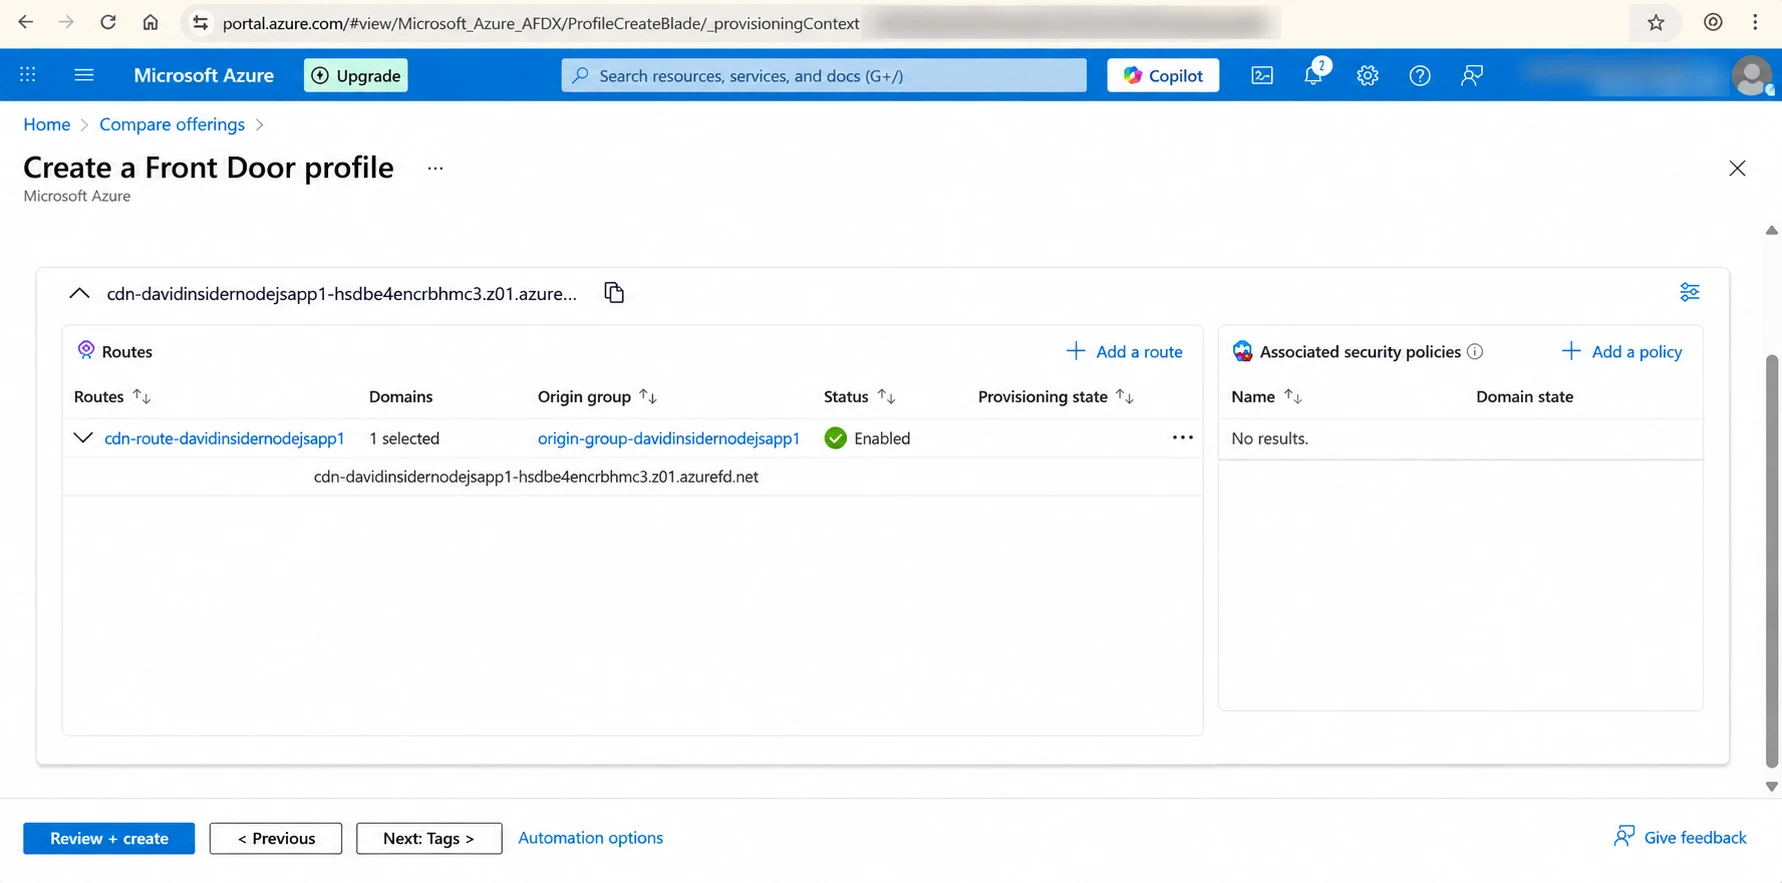The width and height of the screenshot is (1782, 883).
Task: Open the browser three-dot menu
Action: point(1755,22)
